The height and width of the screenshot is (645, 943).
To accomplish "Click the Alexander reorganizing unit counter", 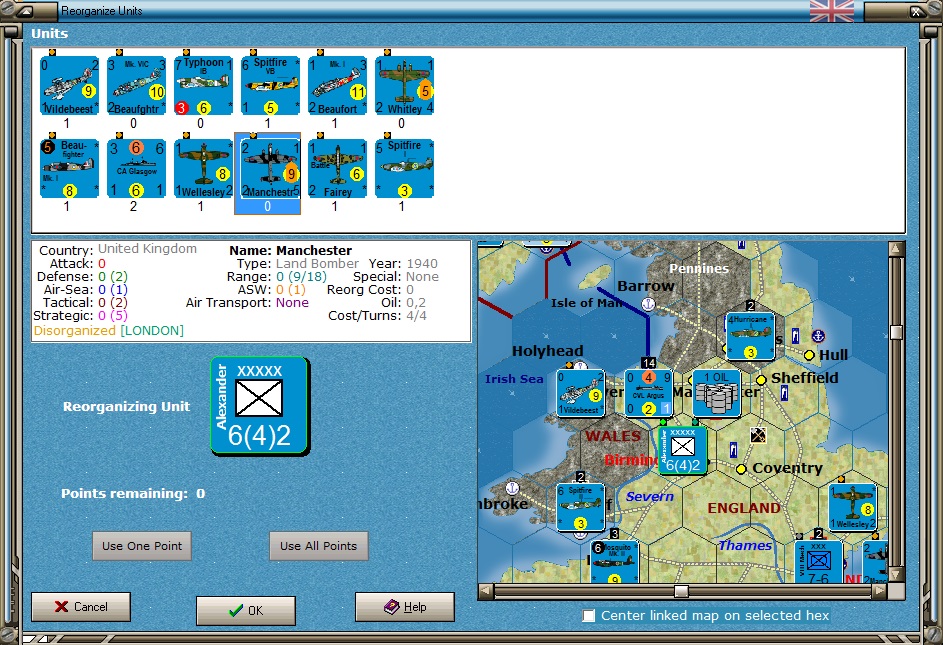I will (260, 406).
